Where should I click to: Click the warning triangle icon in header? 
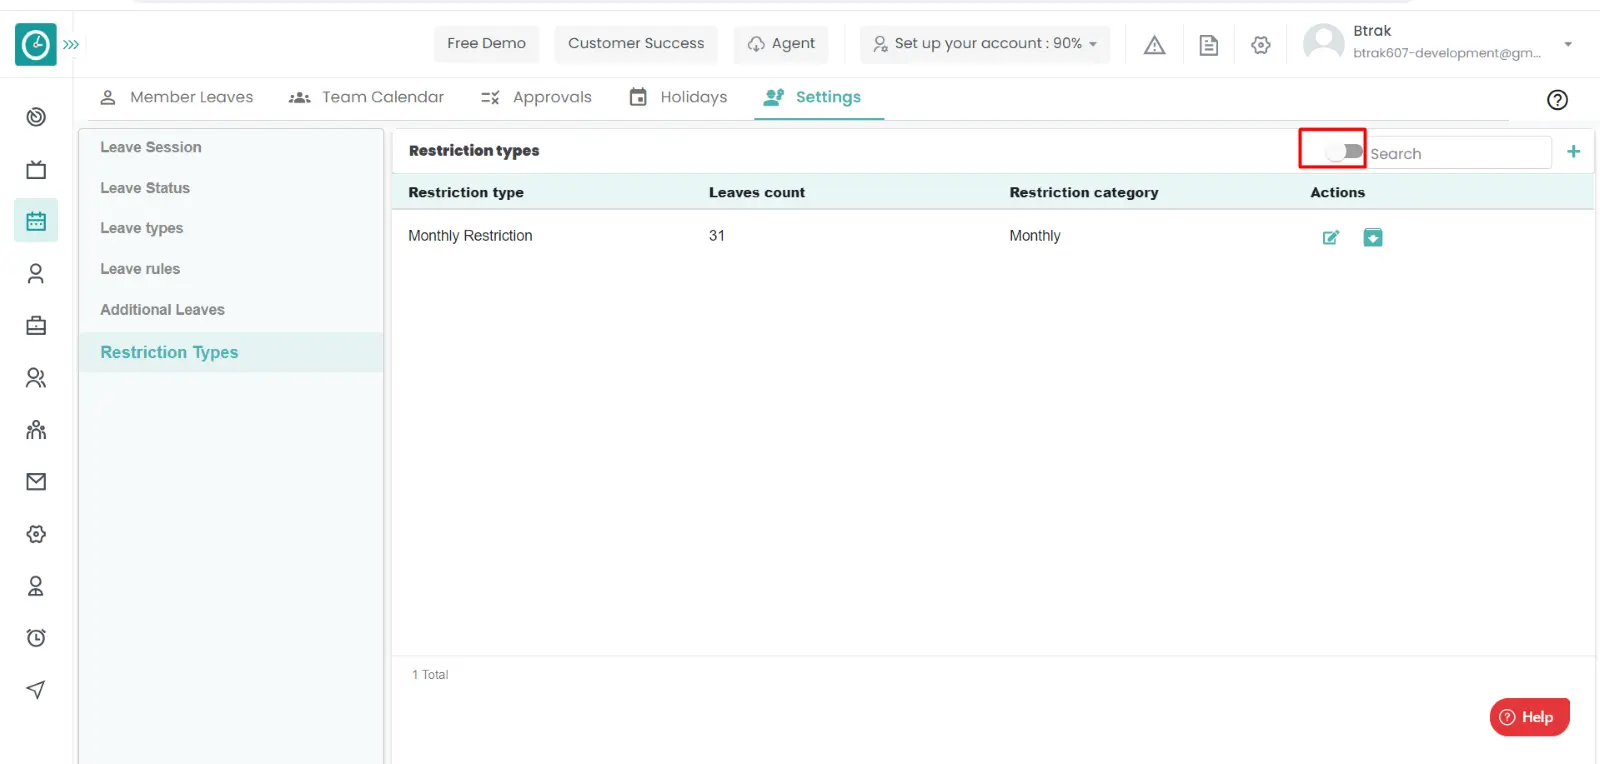pos(1154,45)
